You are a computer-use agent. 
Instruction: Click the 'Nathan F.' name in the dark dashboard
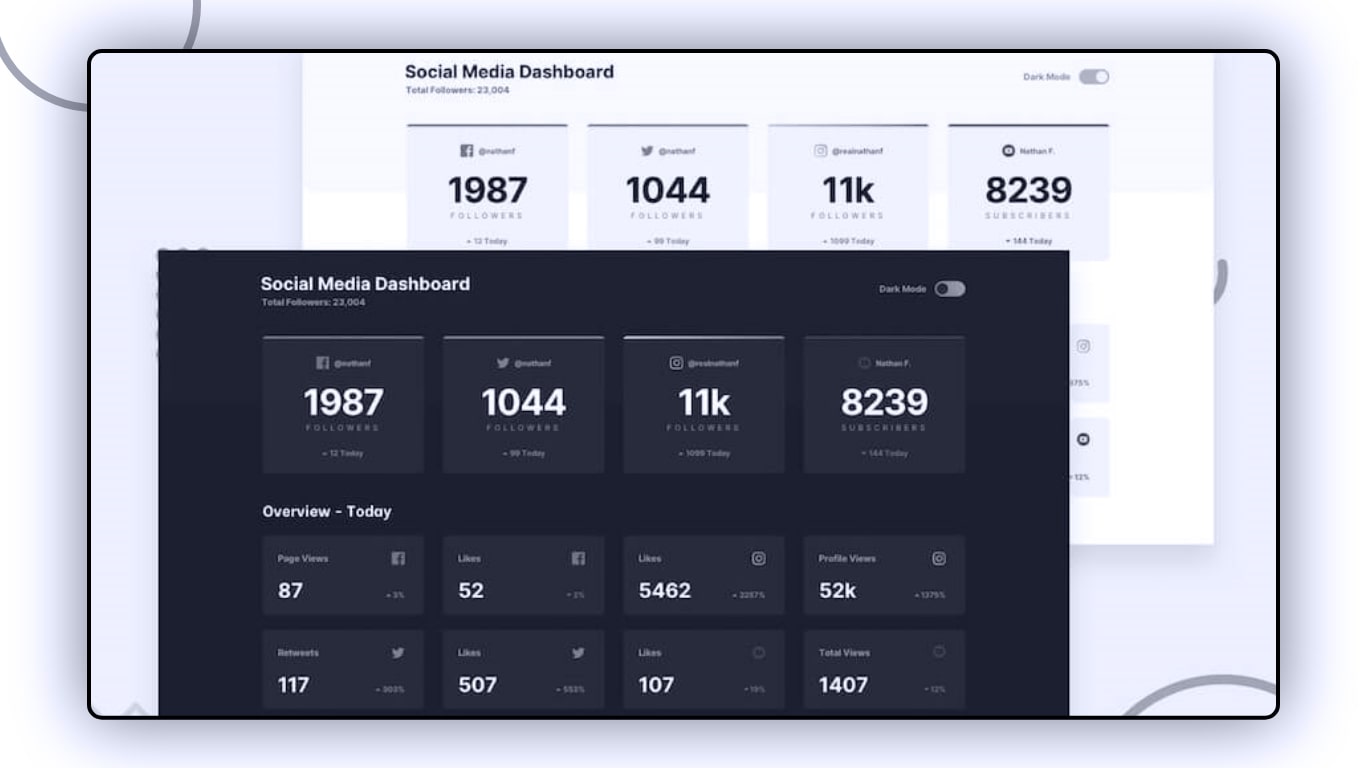coord(893,364)
